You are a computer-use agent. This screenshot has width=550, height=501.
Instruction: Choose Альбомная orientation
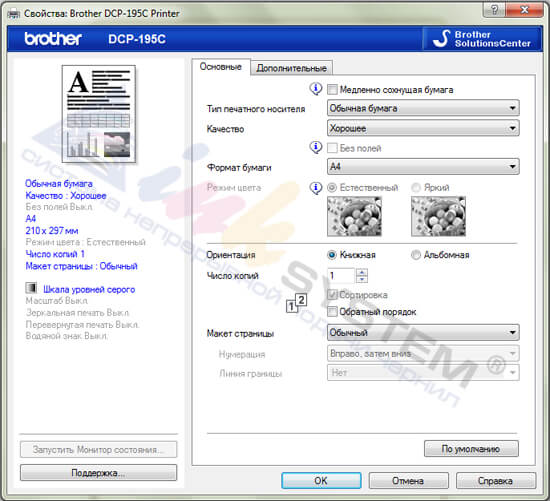pos(416,255)
